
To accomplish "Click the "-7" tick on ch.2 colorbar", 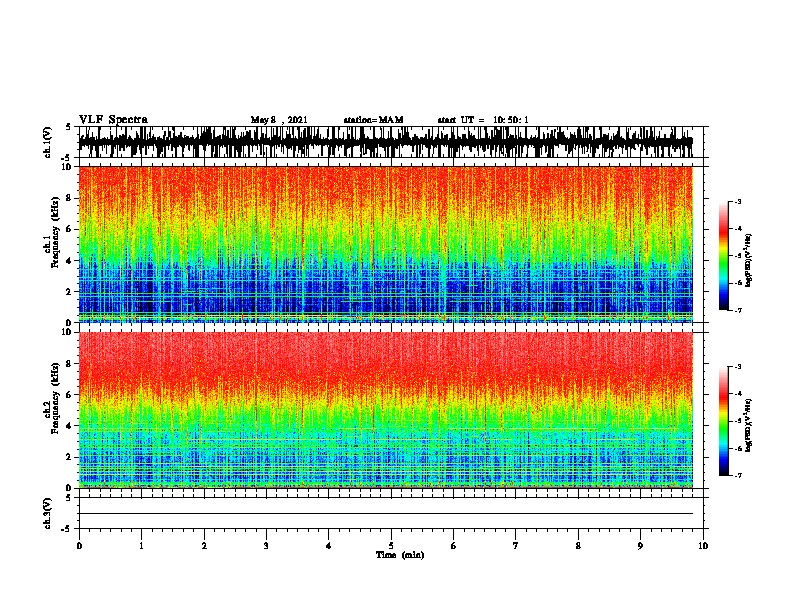I will tap(738, 475).
